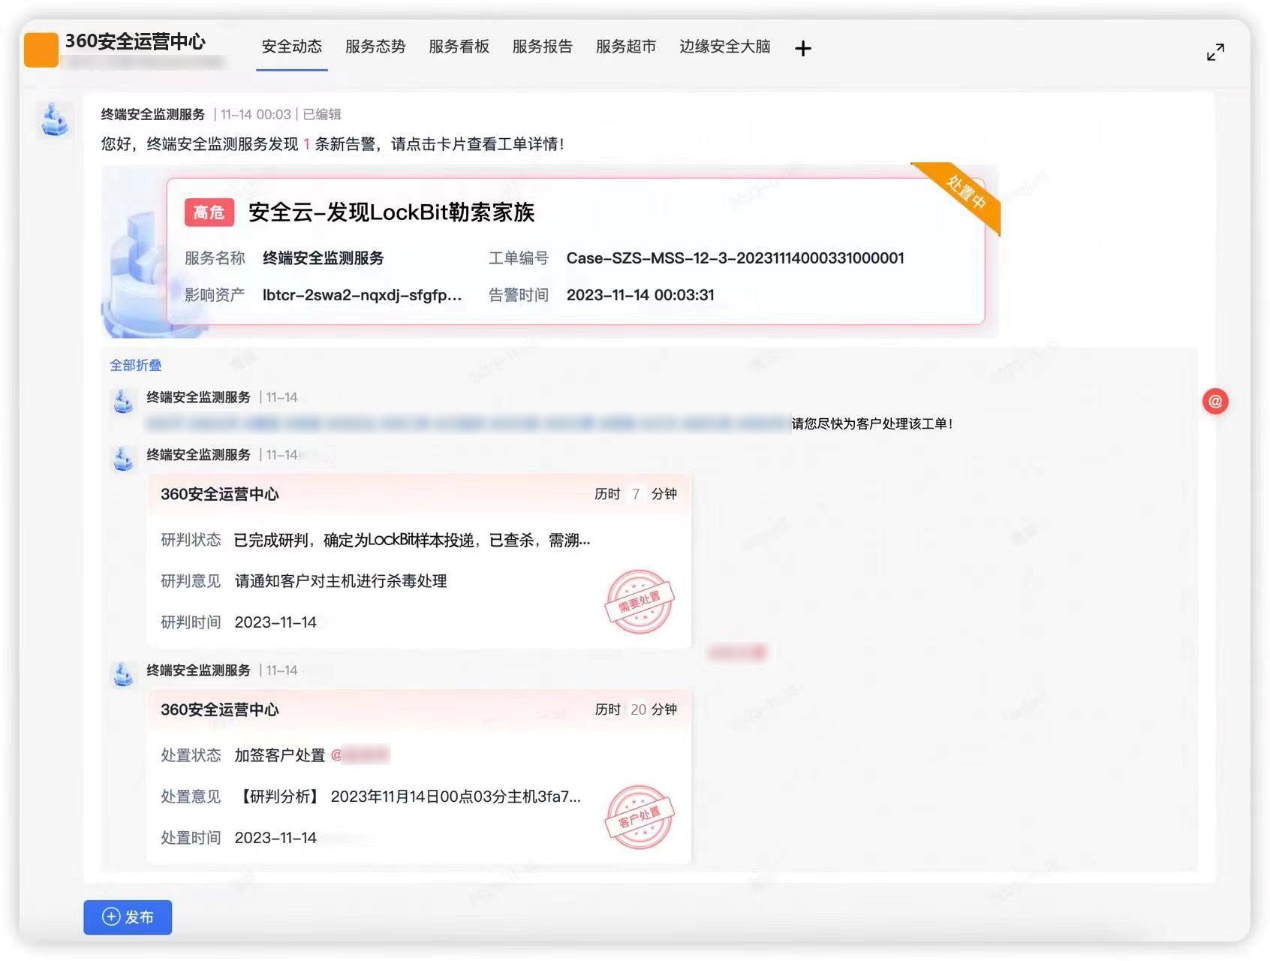This screenshot has width=1270, height=961.
Task: Select the 服务报告 tab
Action: click(x=542, y=47)
